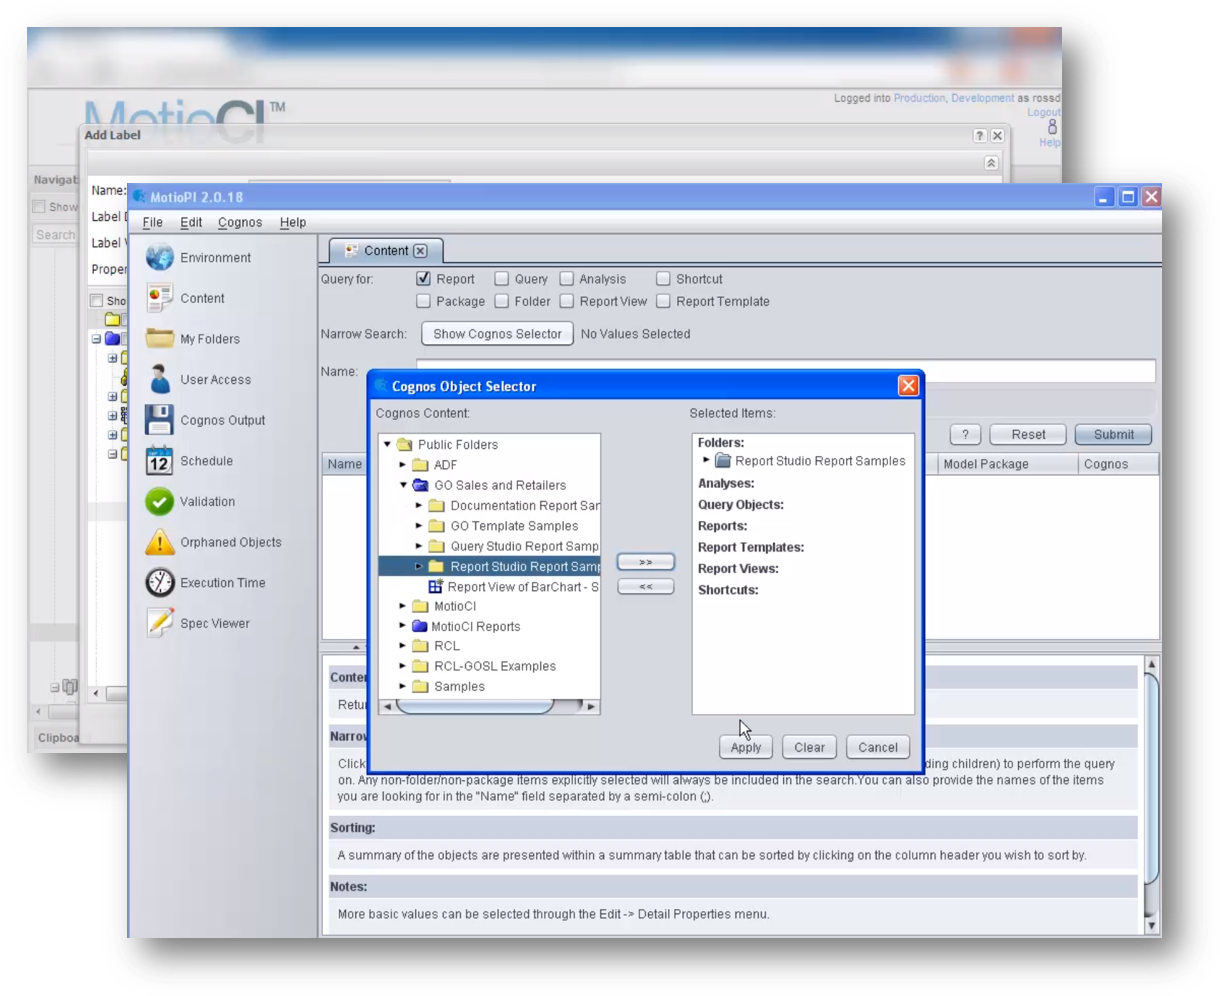
Task: Collapse the GO Sales and Retailers node
Action: (403, 485)
